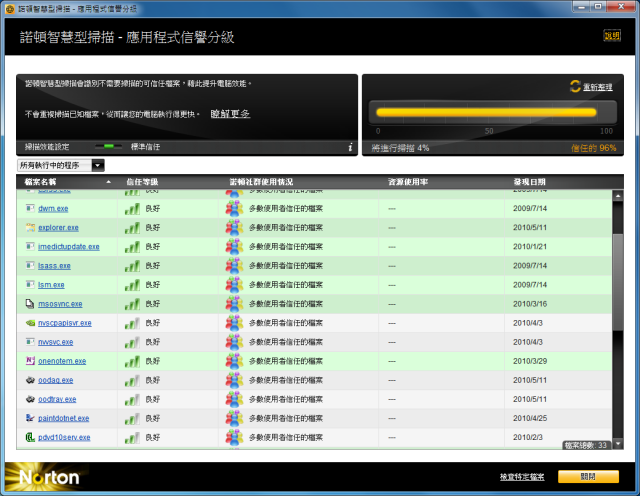
Task: Click the lsass.exe window icon
Action: pos(30,266)
